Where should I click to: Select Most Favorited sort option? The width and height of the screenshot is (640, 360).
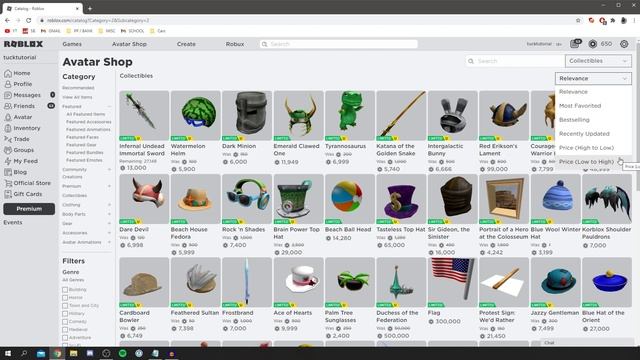point(593,106)
